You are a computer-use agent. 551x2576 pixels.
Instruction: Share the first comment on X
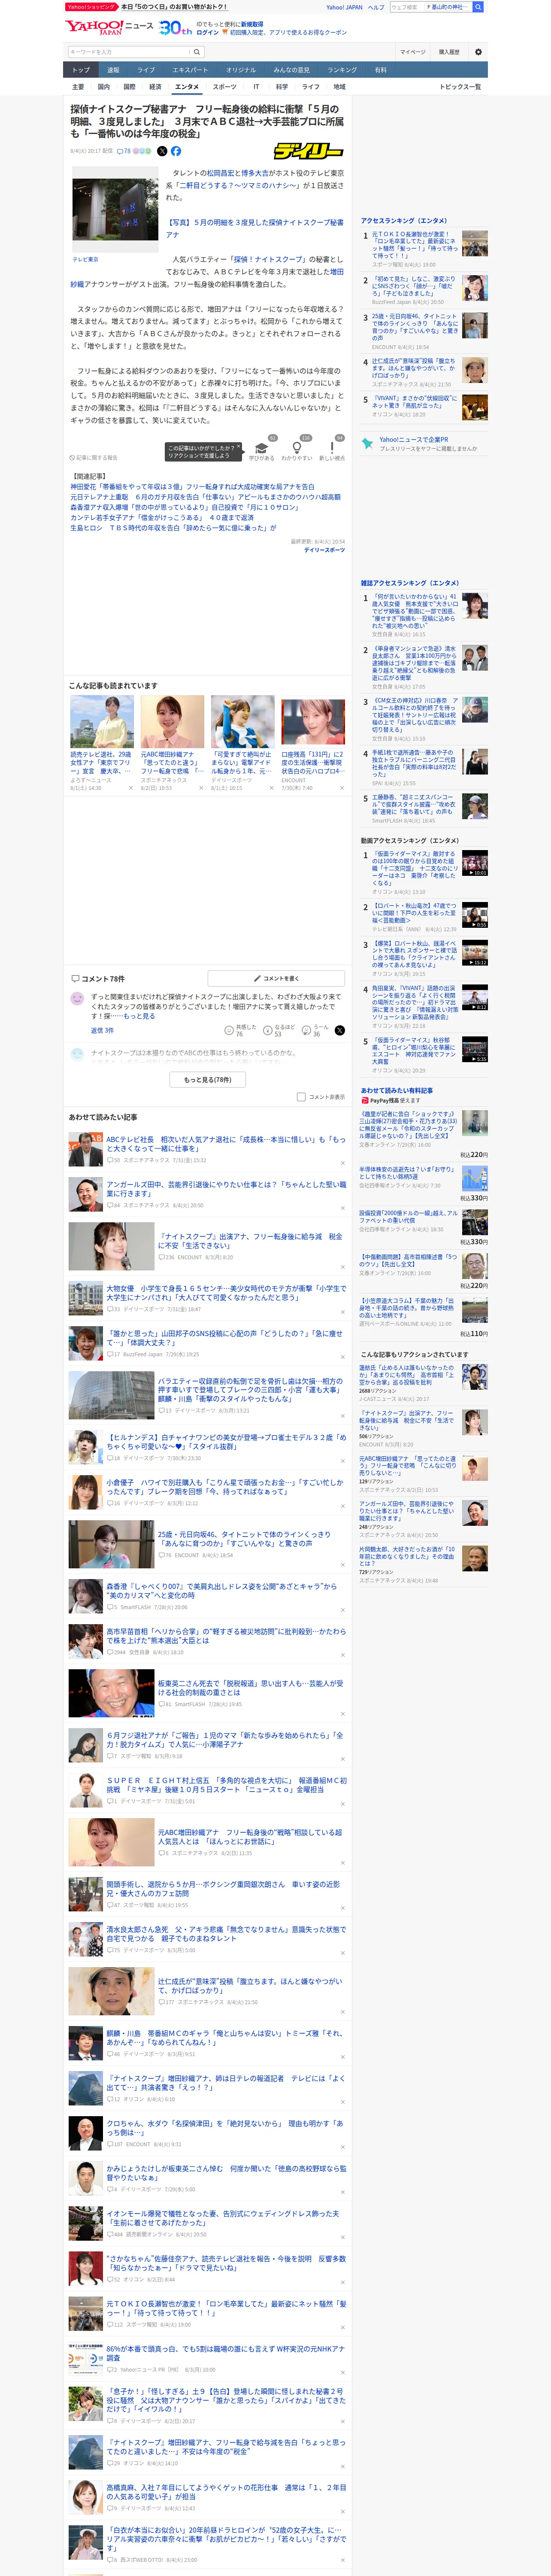[340, 1030]
